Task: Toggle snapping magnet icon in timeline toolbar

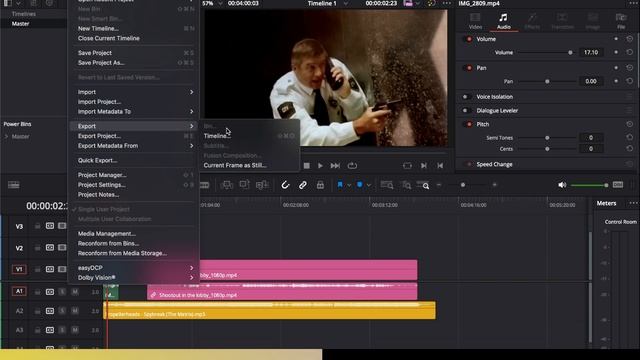Action: (285, 185)
